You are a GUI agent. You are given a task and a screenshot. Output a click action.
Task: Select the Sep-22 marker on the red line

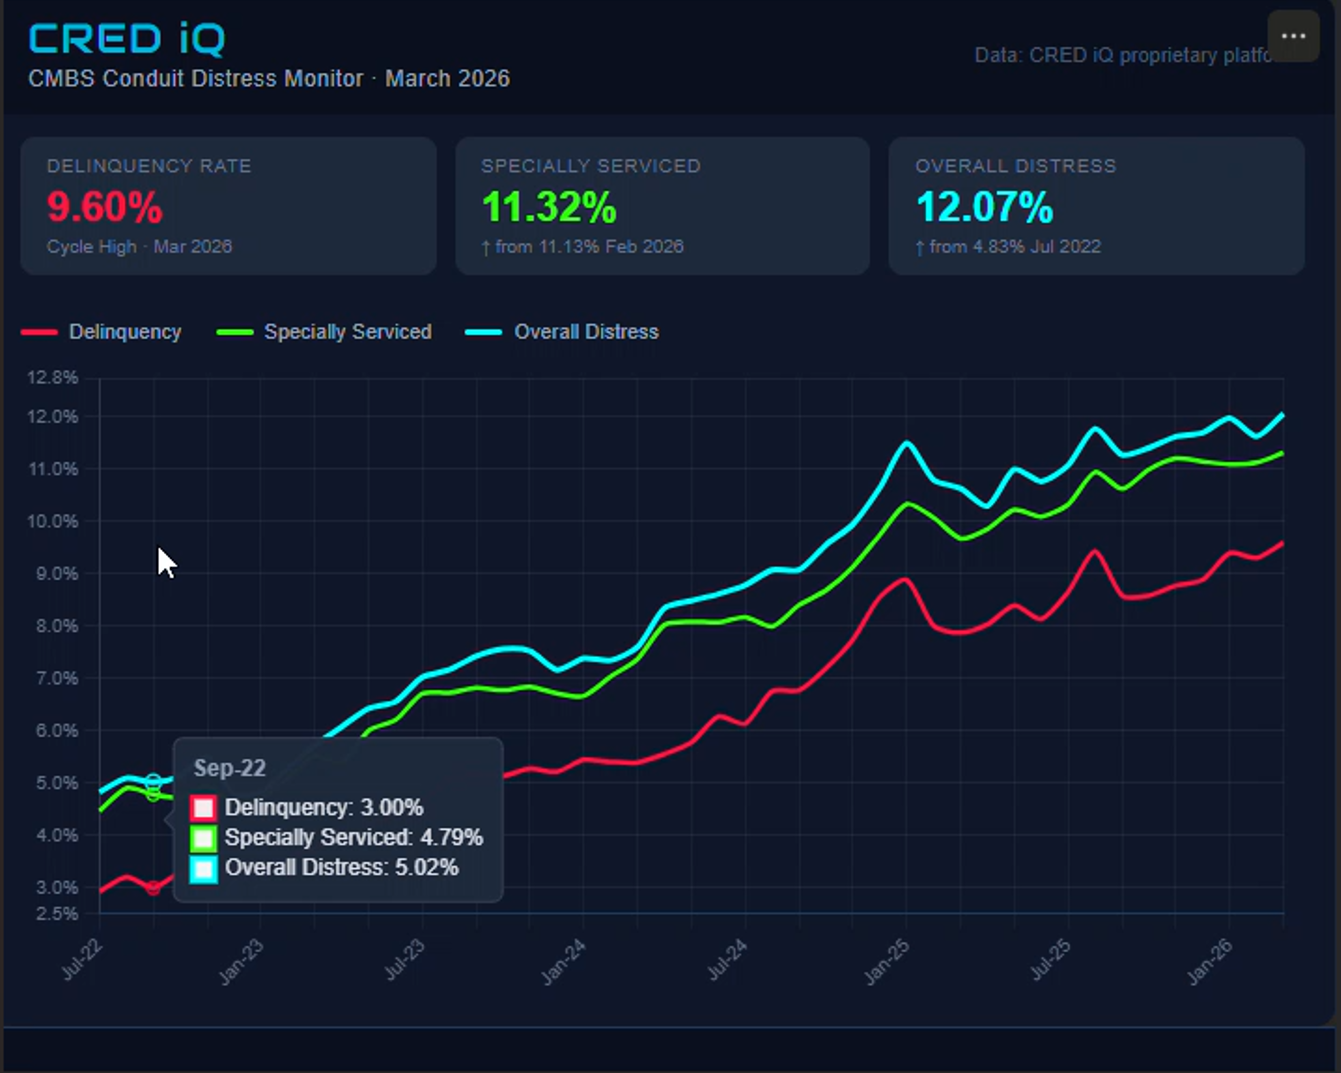(153, 888)
